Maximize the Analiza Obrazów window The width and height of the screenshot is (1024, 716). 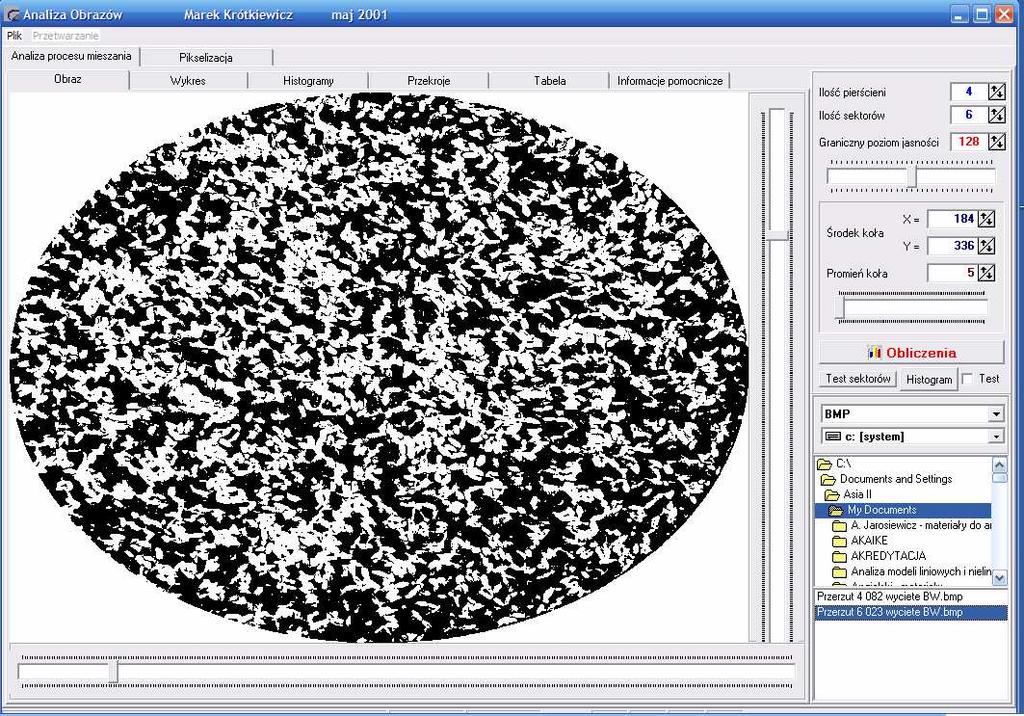[982, 14]
